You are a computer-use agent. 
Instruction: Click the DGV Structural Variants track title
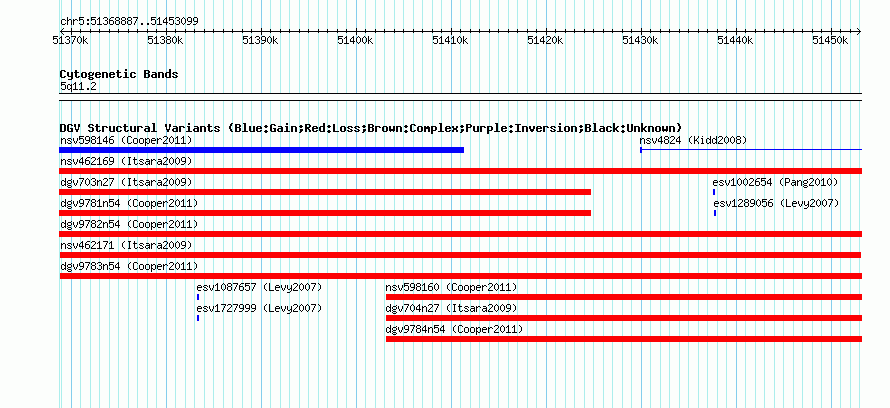point(371,128)
